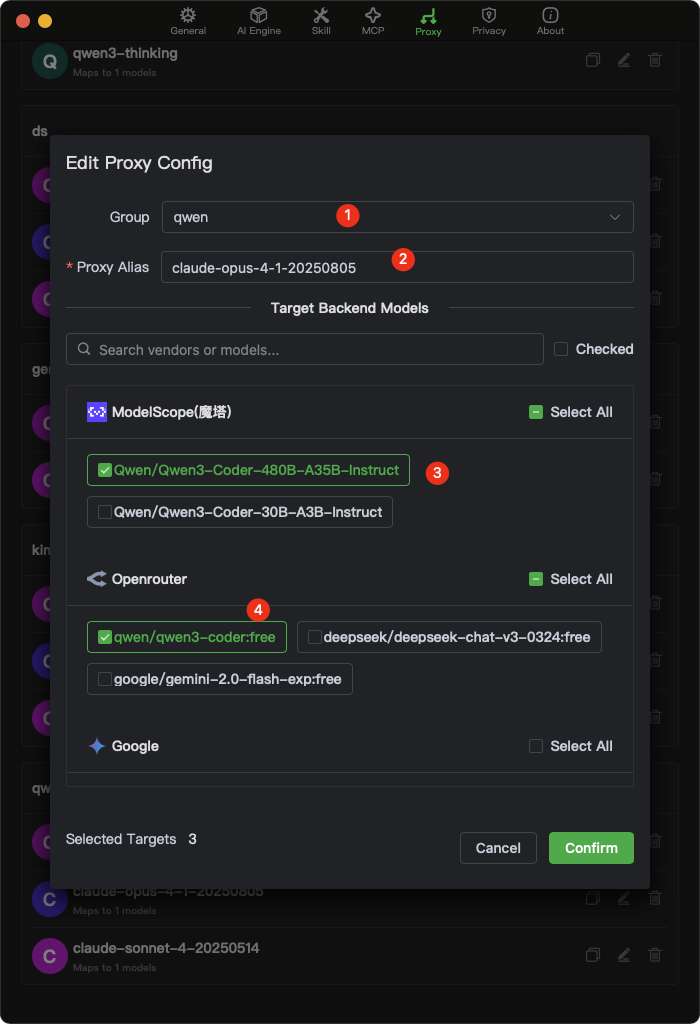Click the copy icon beside qwen3-thinking
700x1024 pixels.
592,60
